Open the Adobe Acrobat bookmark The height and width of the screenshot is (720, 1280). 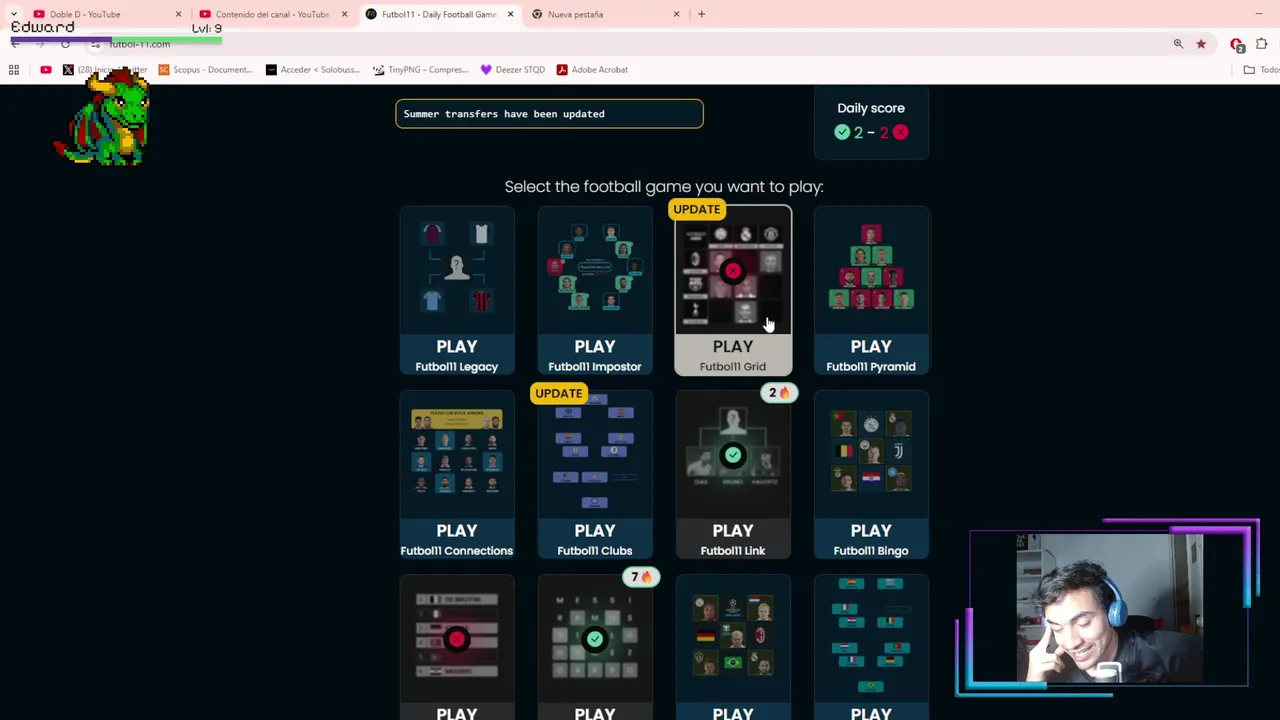tap(591, 70)
